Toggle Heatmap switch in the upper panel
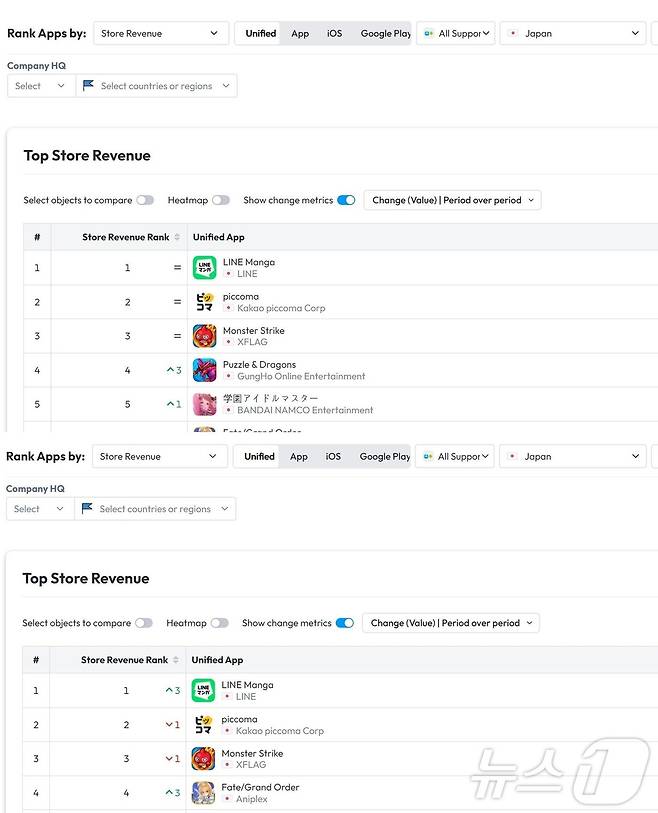The width and height of the screenshot is (658, 813). click(x=220, y=200)
